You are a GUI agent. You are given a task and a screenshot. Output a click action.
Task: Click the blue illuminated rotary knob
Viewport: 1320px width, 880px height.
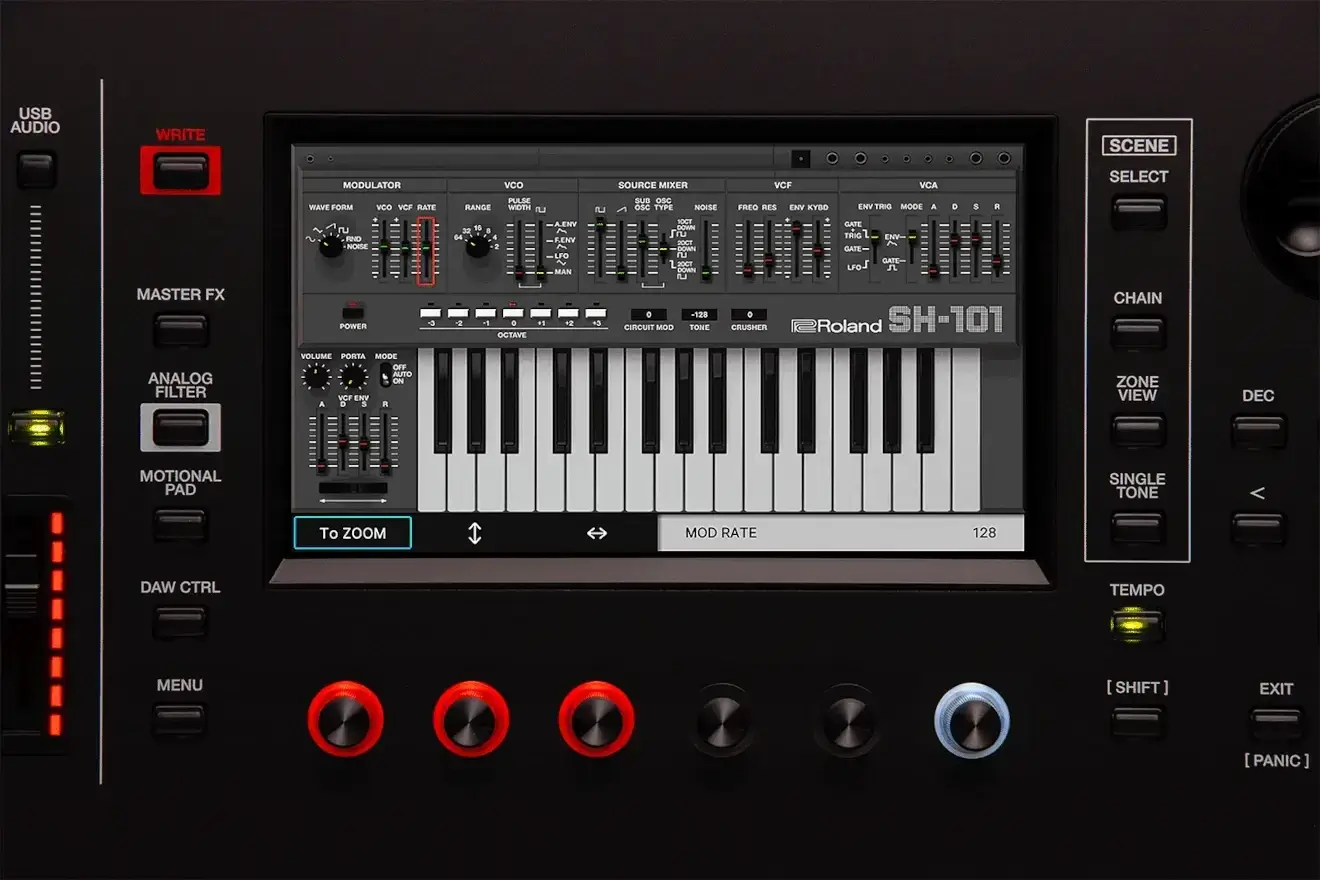[x=972, y=720]
